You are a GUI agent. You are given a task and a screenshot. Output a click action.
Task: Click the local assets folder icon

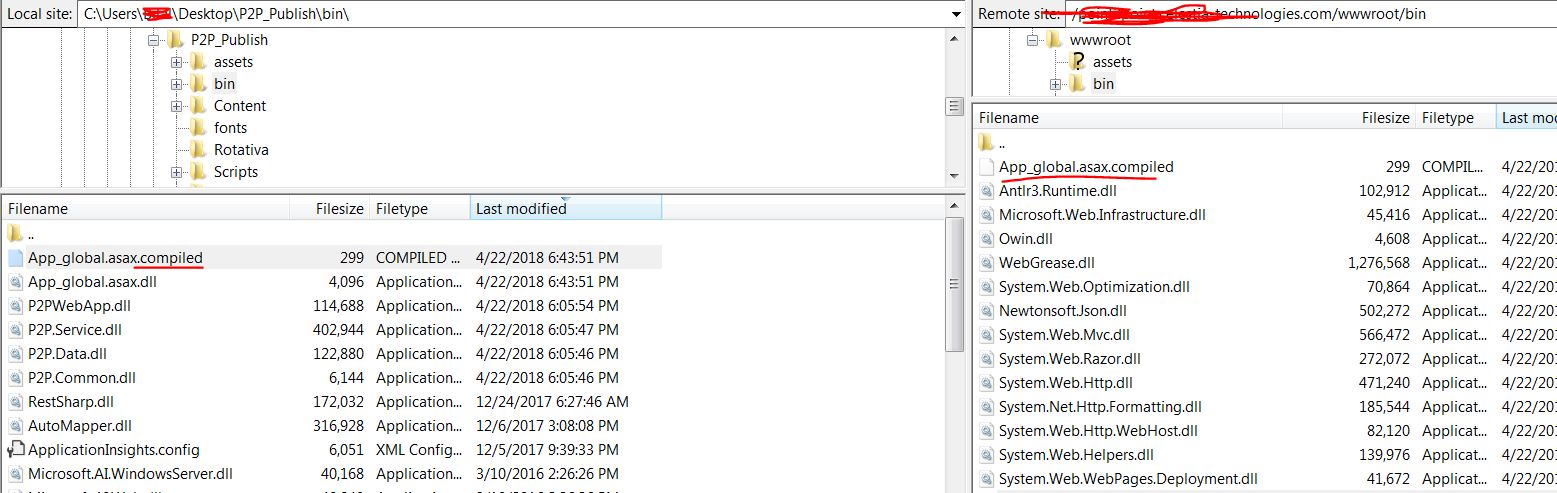(198, 62)
